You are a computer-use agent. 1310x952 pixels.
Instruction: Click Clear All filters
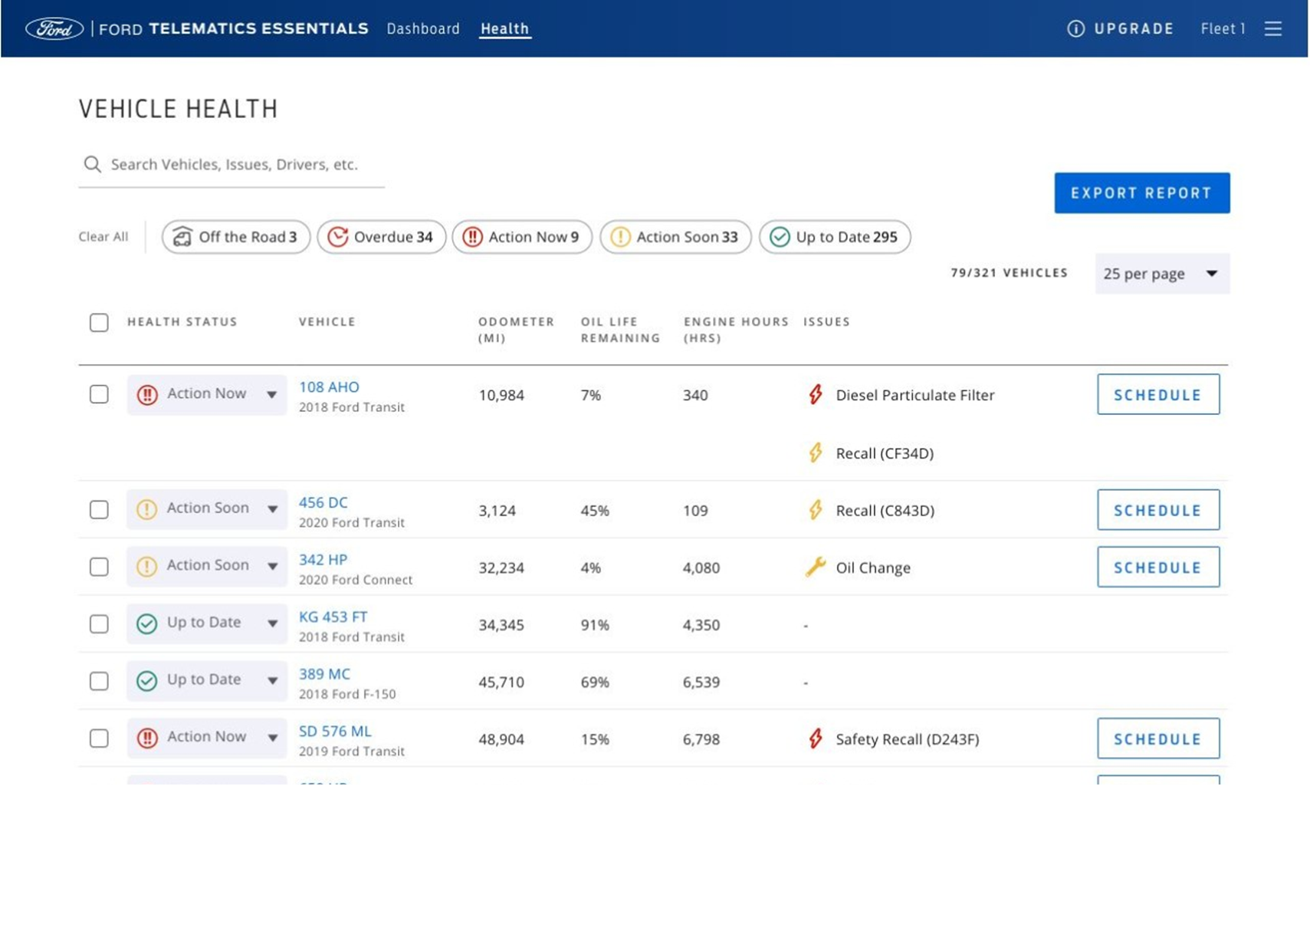coord(104,237)
